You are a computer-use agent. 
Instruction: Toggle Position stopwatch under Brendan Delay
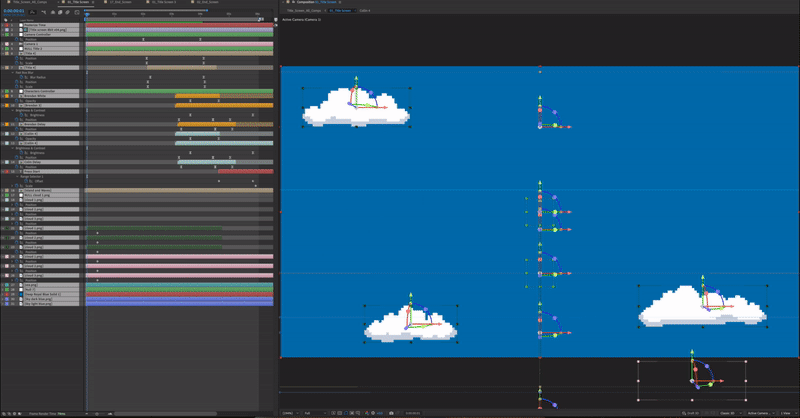tap(16, 129)
